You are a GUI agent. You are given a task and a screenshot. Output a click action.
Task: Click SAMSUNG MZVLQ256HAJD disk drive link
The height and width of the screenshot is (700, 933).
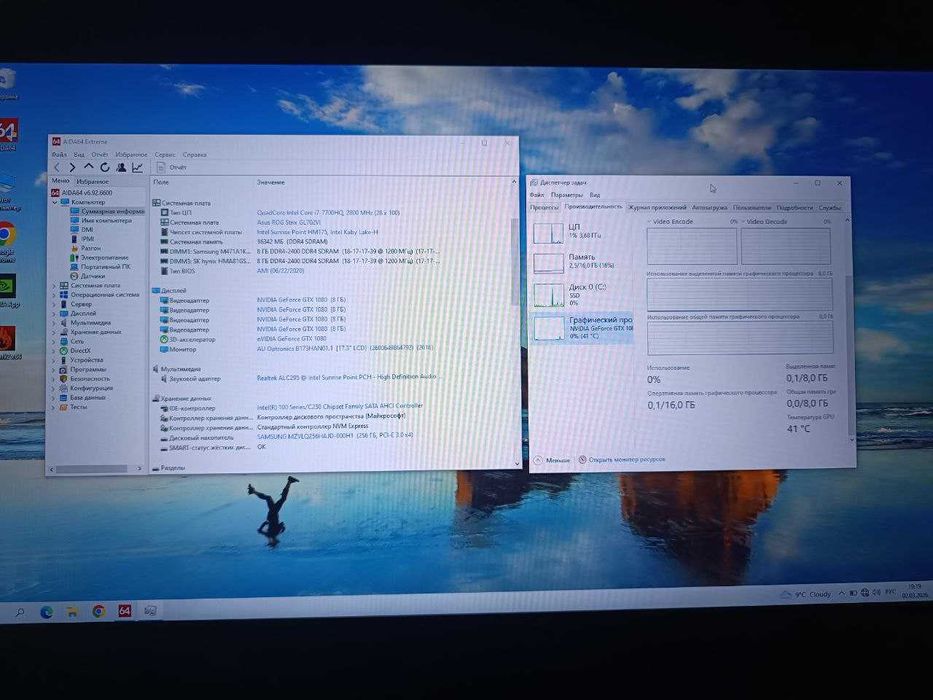tap(334, 436)
